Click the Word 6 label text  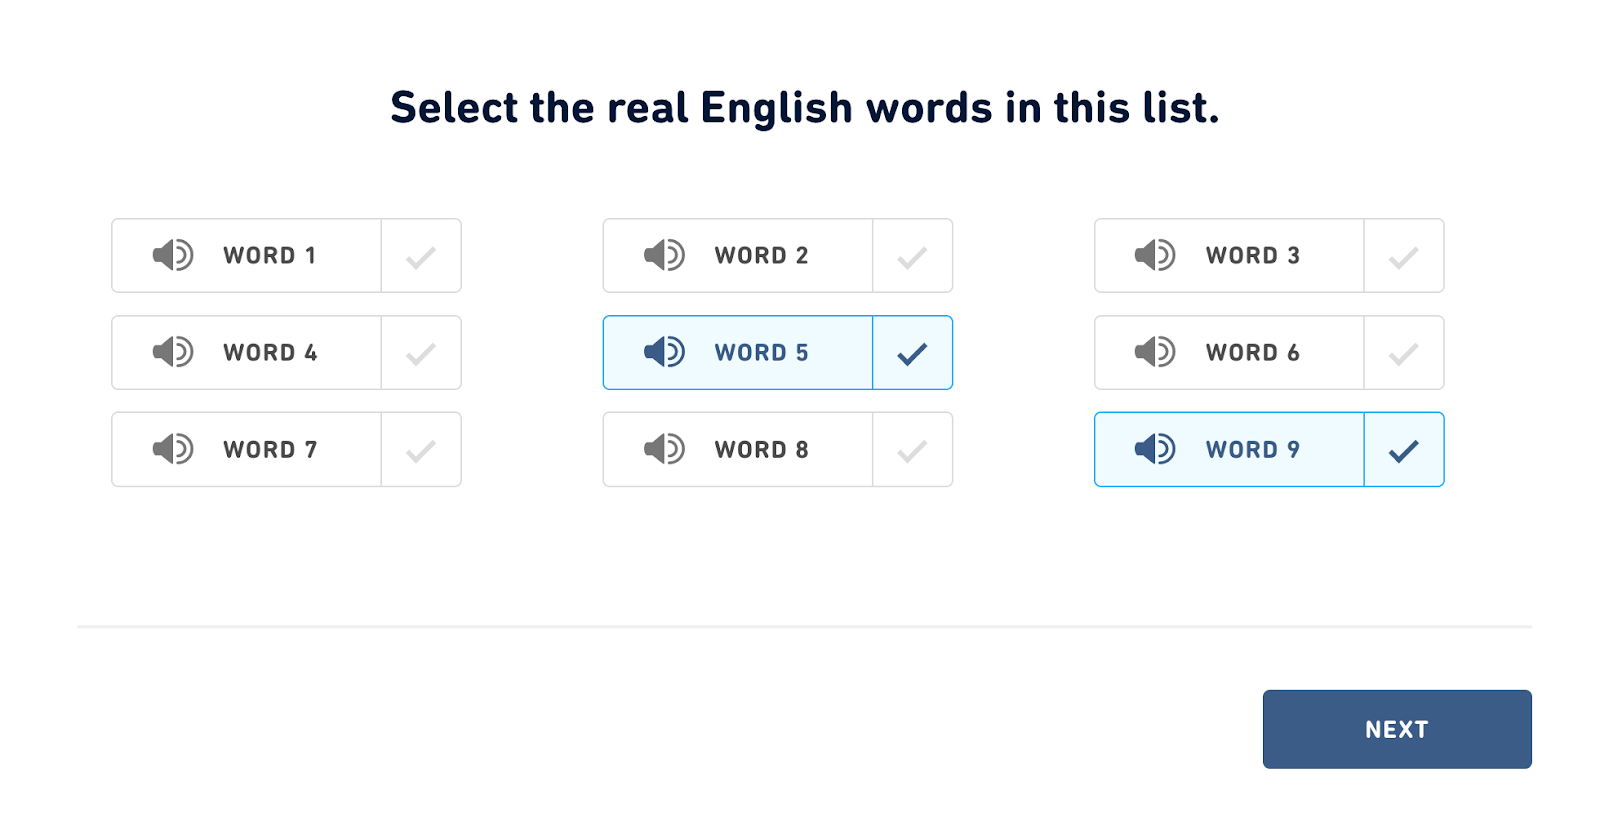click(1252, 353)
